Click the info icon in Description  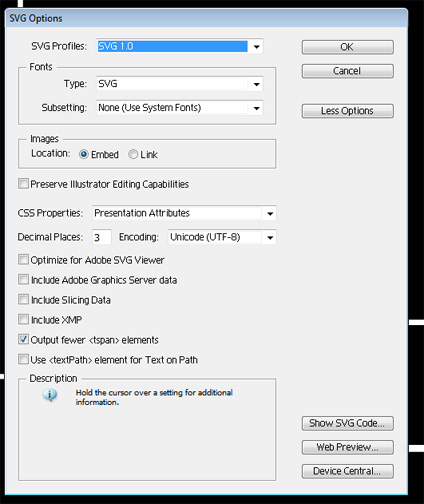pos(50,395)
